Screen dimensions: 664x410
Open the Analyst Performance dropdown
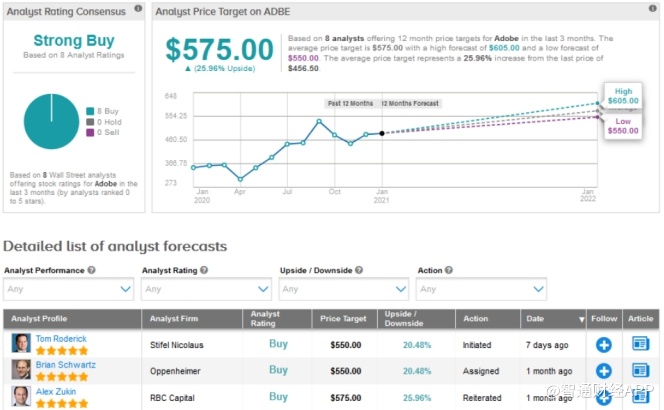tap(68, 289)
